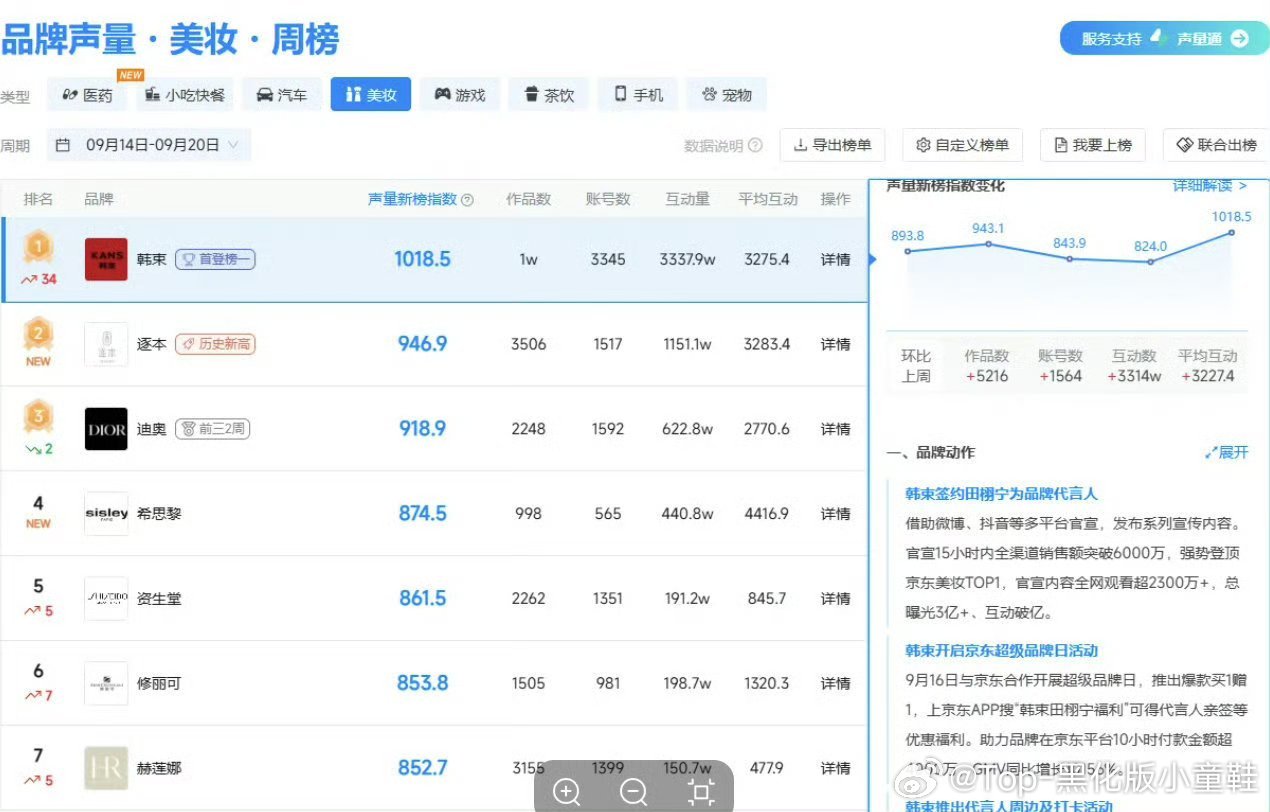Open 详情 for 希思黎 row

(x=836, y=514)
